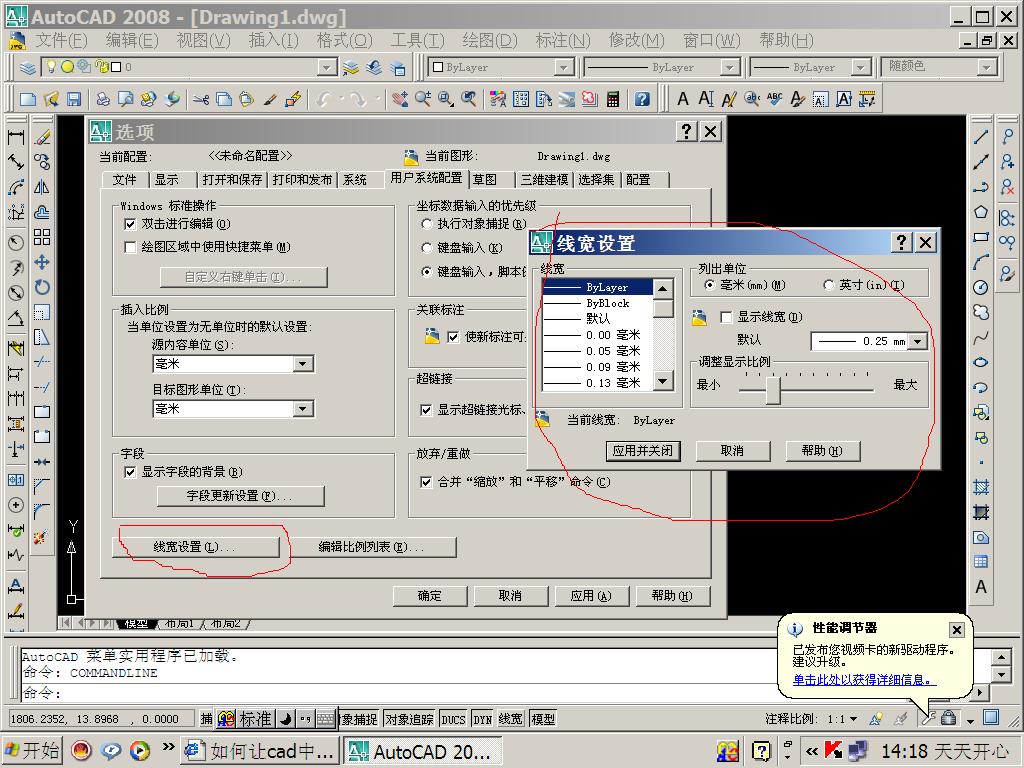1024x768 pixels.
Task: Toggle double-click editing checkbox
Action: coord(130,224)
